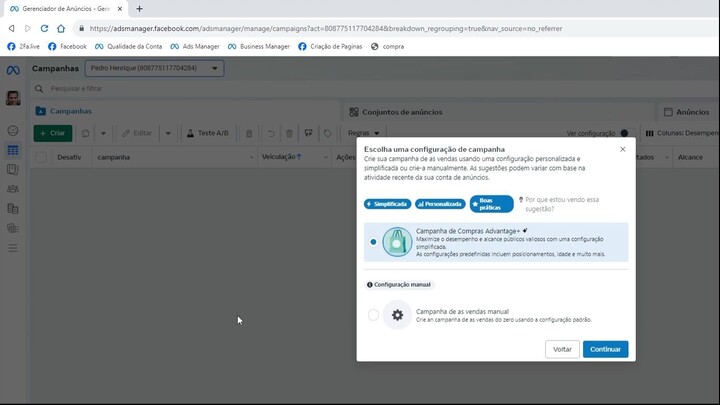The height and width of the screenshot is (405, 720).
Task: Click the browser home icon
Action: pyautogui.click(x=61, y=28)
